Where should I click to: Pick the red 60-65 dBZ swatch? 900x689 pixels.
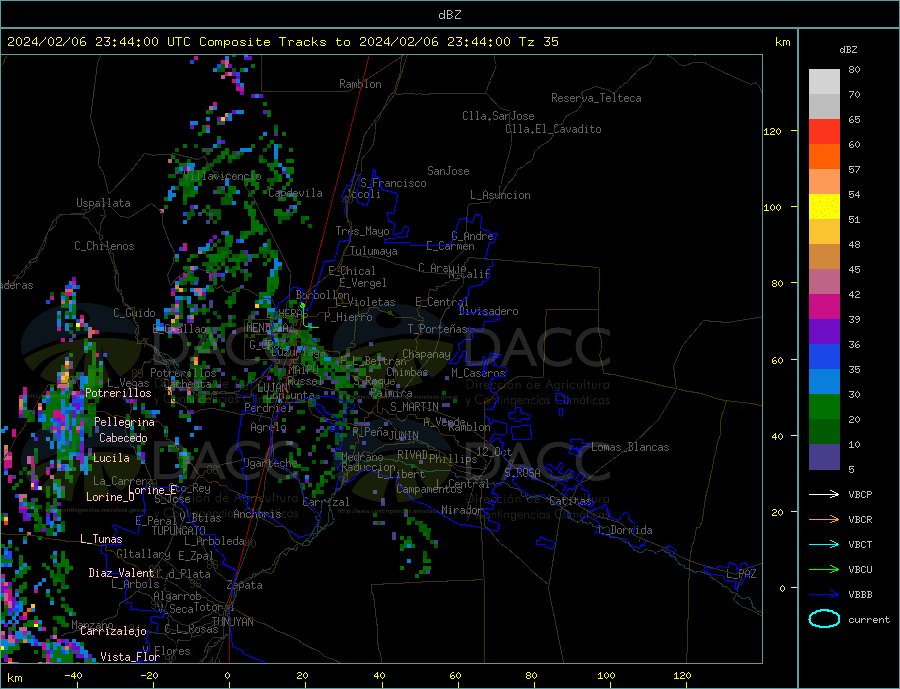coord(824,131)
